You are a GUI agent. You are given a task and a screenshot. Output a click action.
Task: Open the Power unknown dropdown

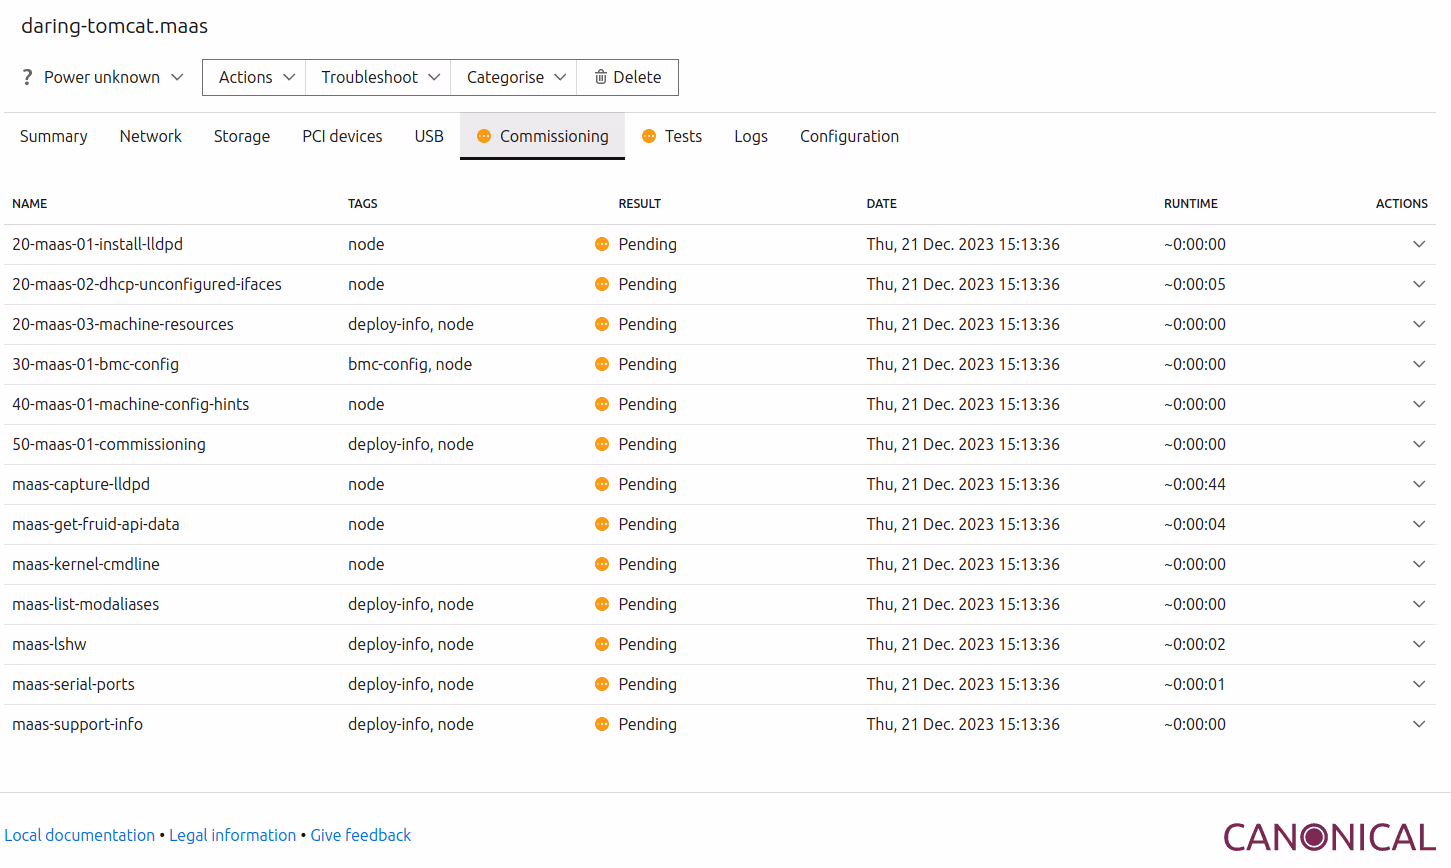[103, 77]
